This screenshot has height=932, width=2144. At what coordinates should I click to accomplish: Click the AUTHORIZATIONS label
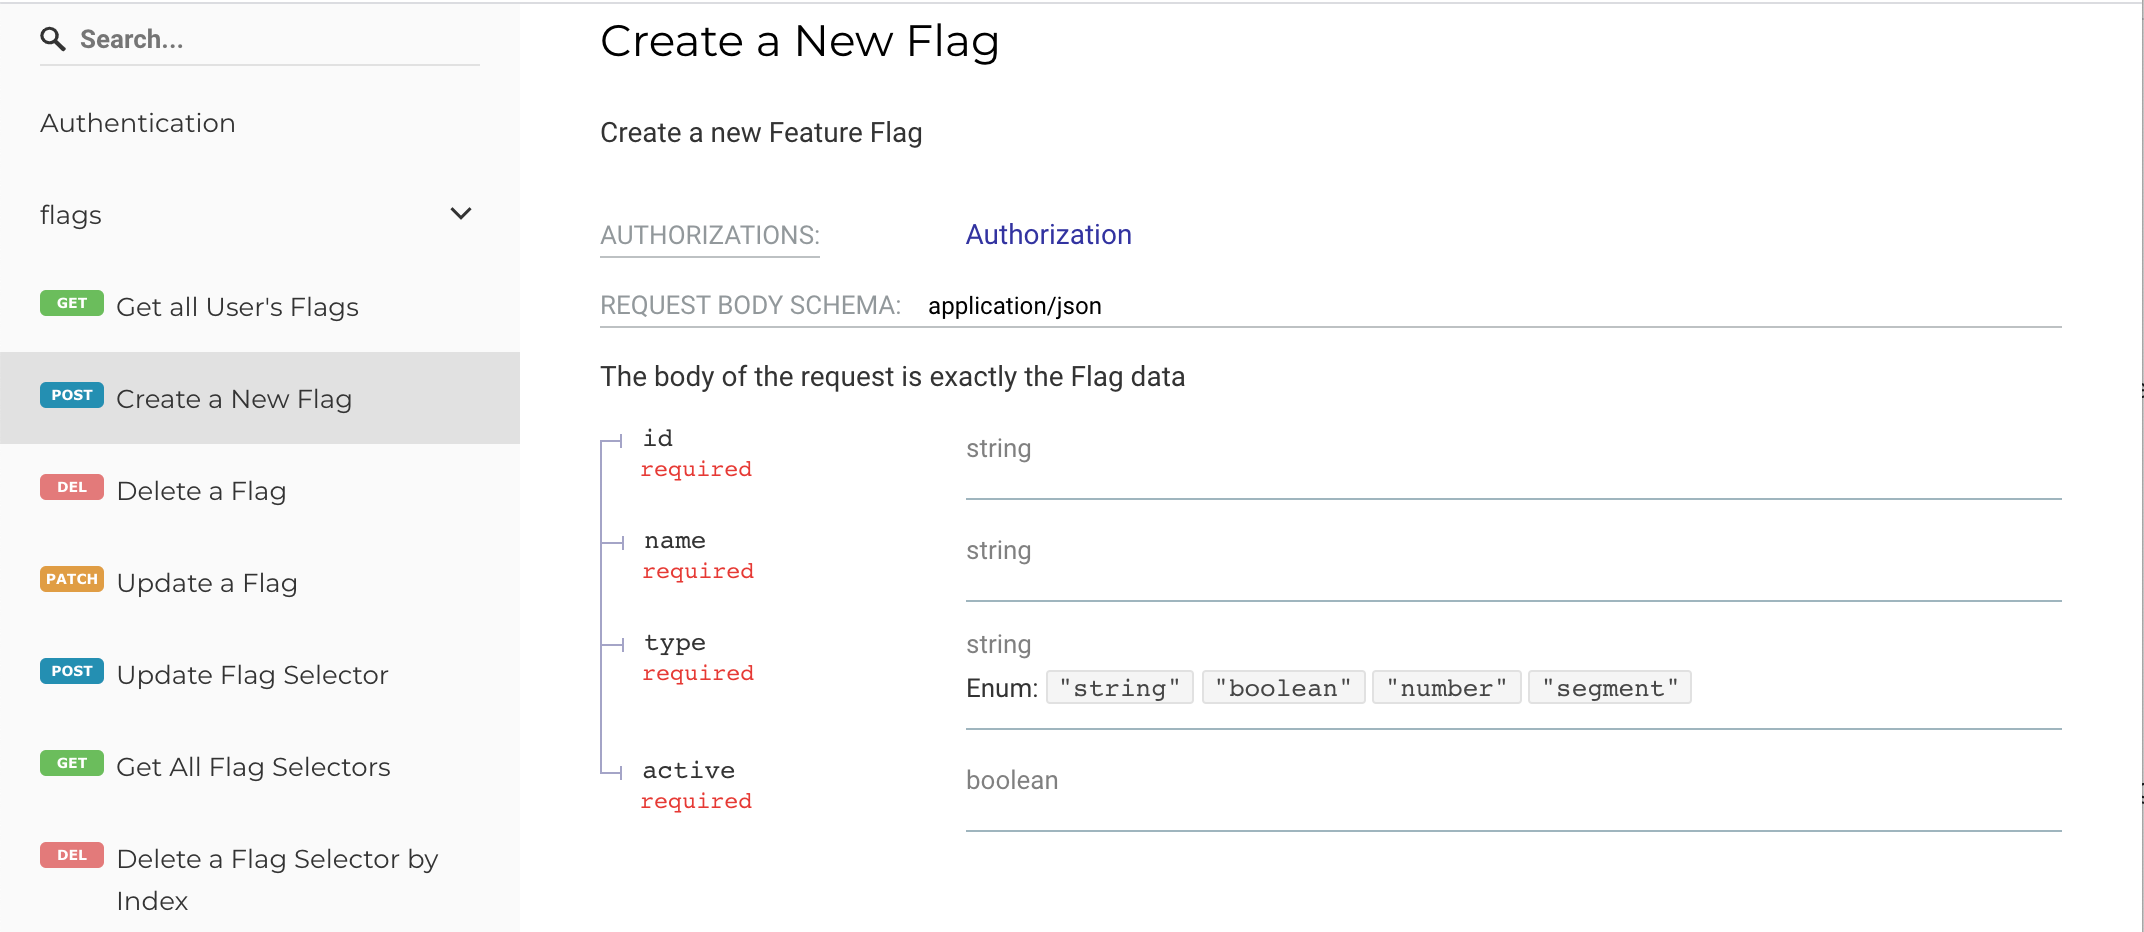(709, 236)
